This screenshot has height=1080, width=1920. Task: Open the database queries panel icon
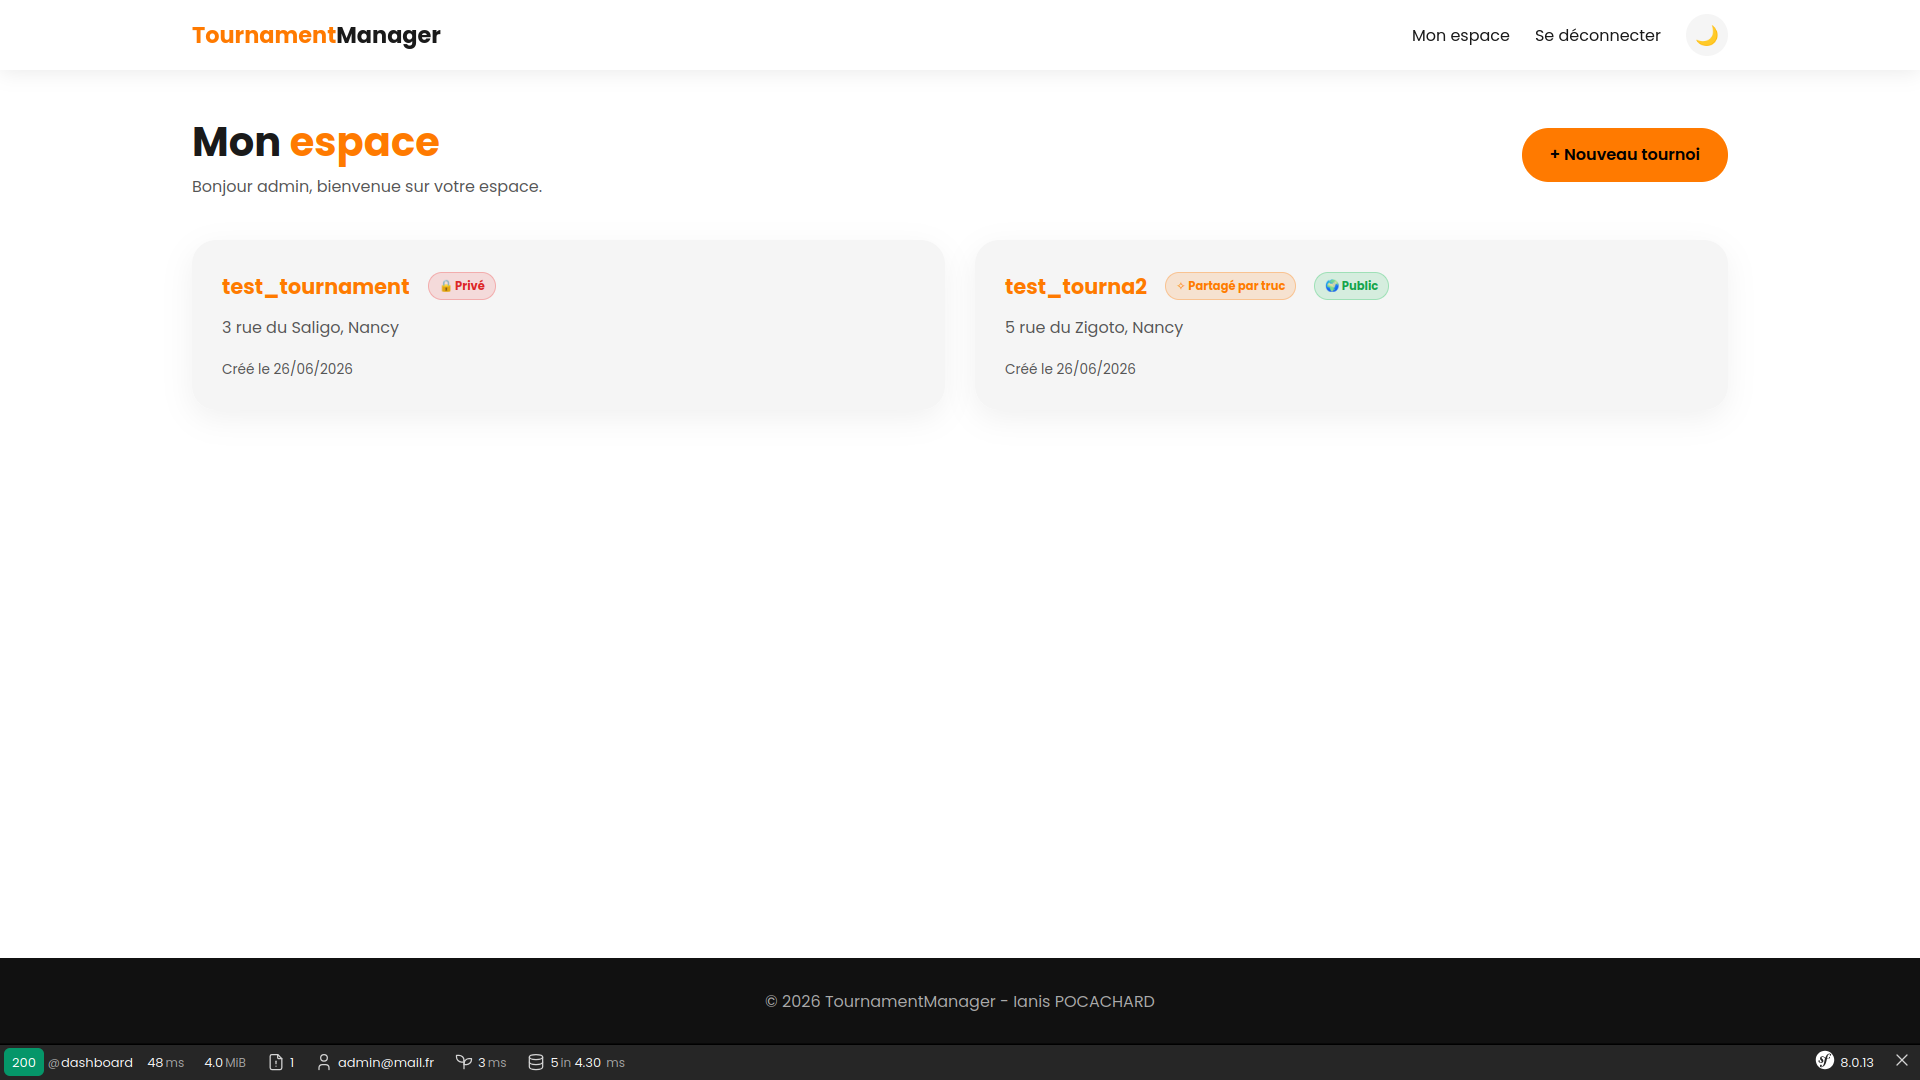(536, 1062)
